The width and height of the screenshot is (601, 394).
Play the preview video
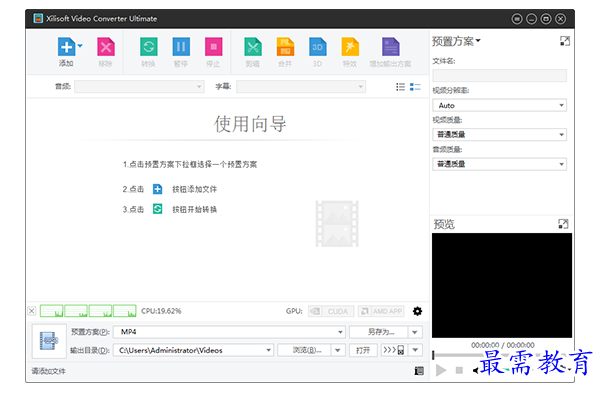coord(441,370)
